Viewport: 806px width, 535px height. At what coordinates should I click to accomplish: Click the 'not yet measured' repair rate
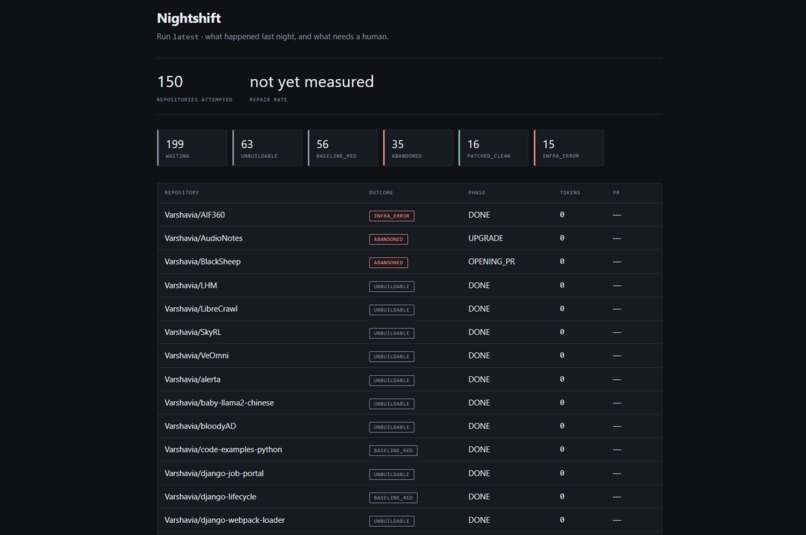click(312, 82)
